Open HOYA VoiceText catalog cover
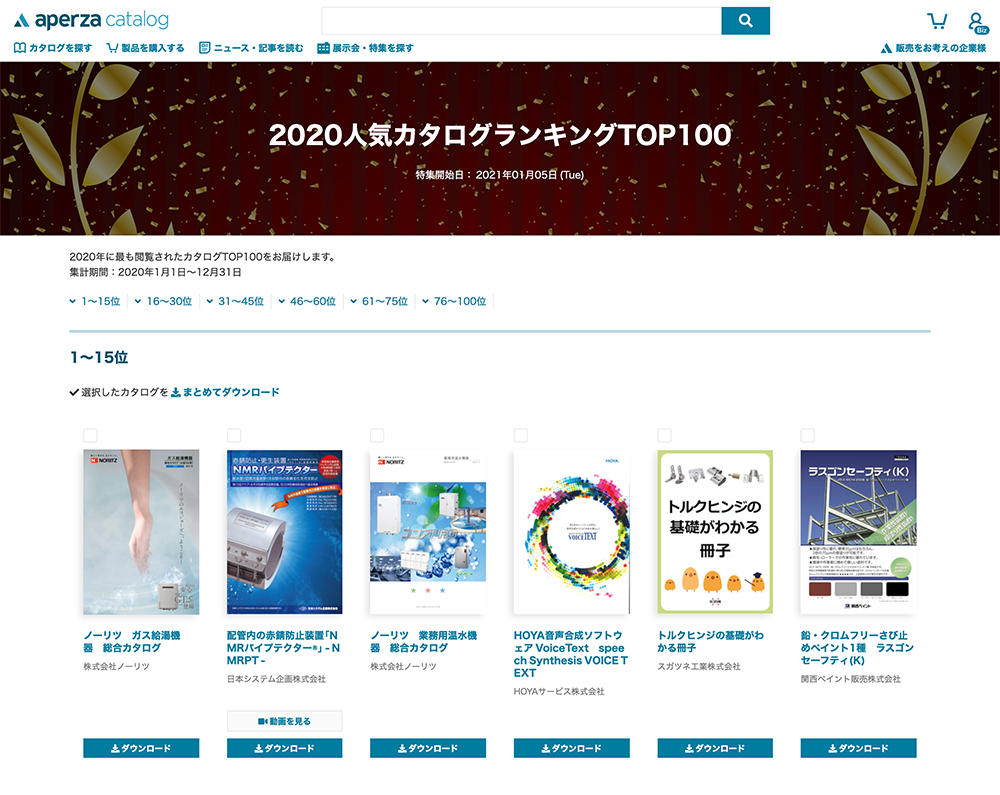 point(571,532)
